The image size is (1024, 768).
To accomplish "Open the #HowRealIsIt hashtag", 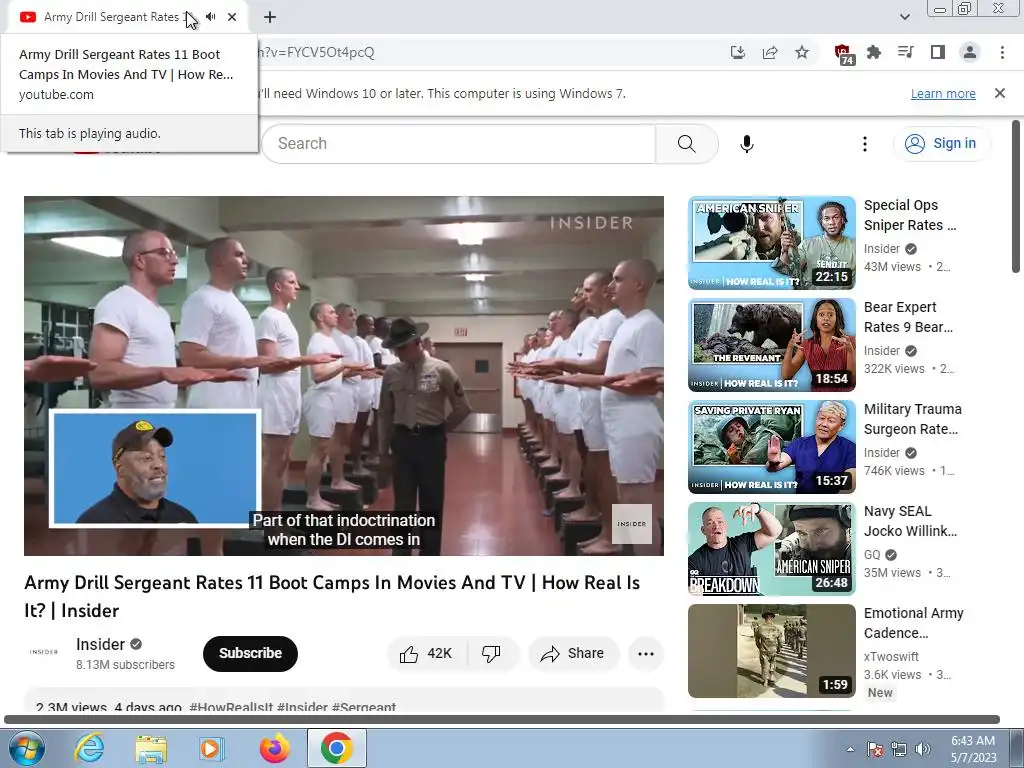I will [231, 707].
